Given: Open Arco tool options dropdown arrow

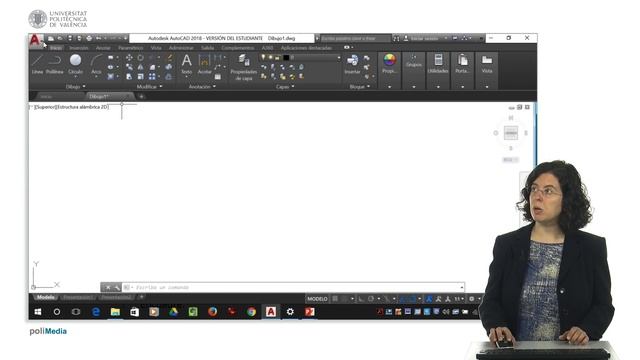Looking at the screenshot, I should pyautogui.click(x=96, y=77).
